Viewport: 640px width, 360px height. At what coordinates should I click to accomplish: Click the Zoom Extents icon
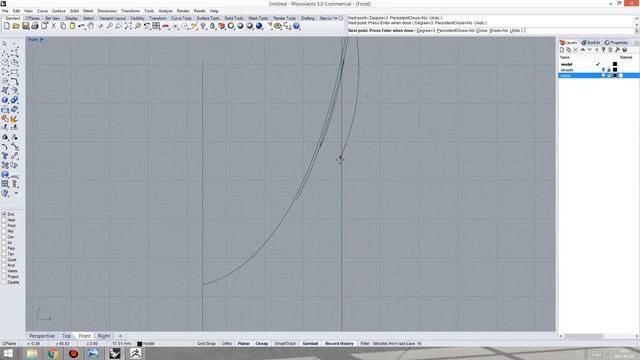[x=128, y=26]
